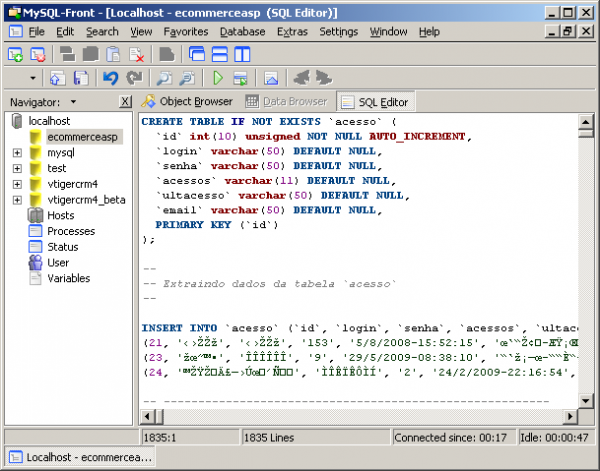Cascade windows using the overlapping windows icon

point(197,54)
